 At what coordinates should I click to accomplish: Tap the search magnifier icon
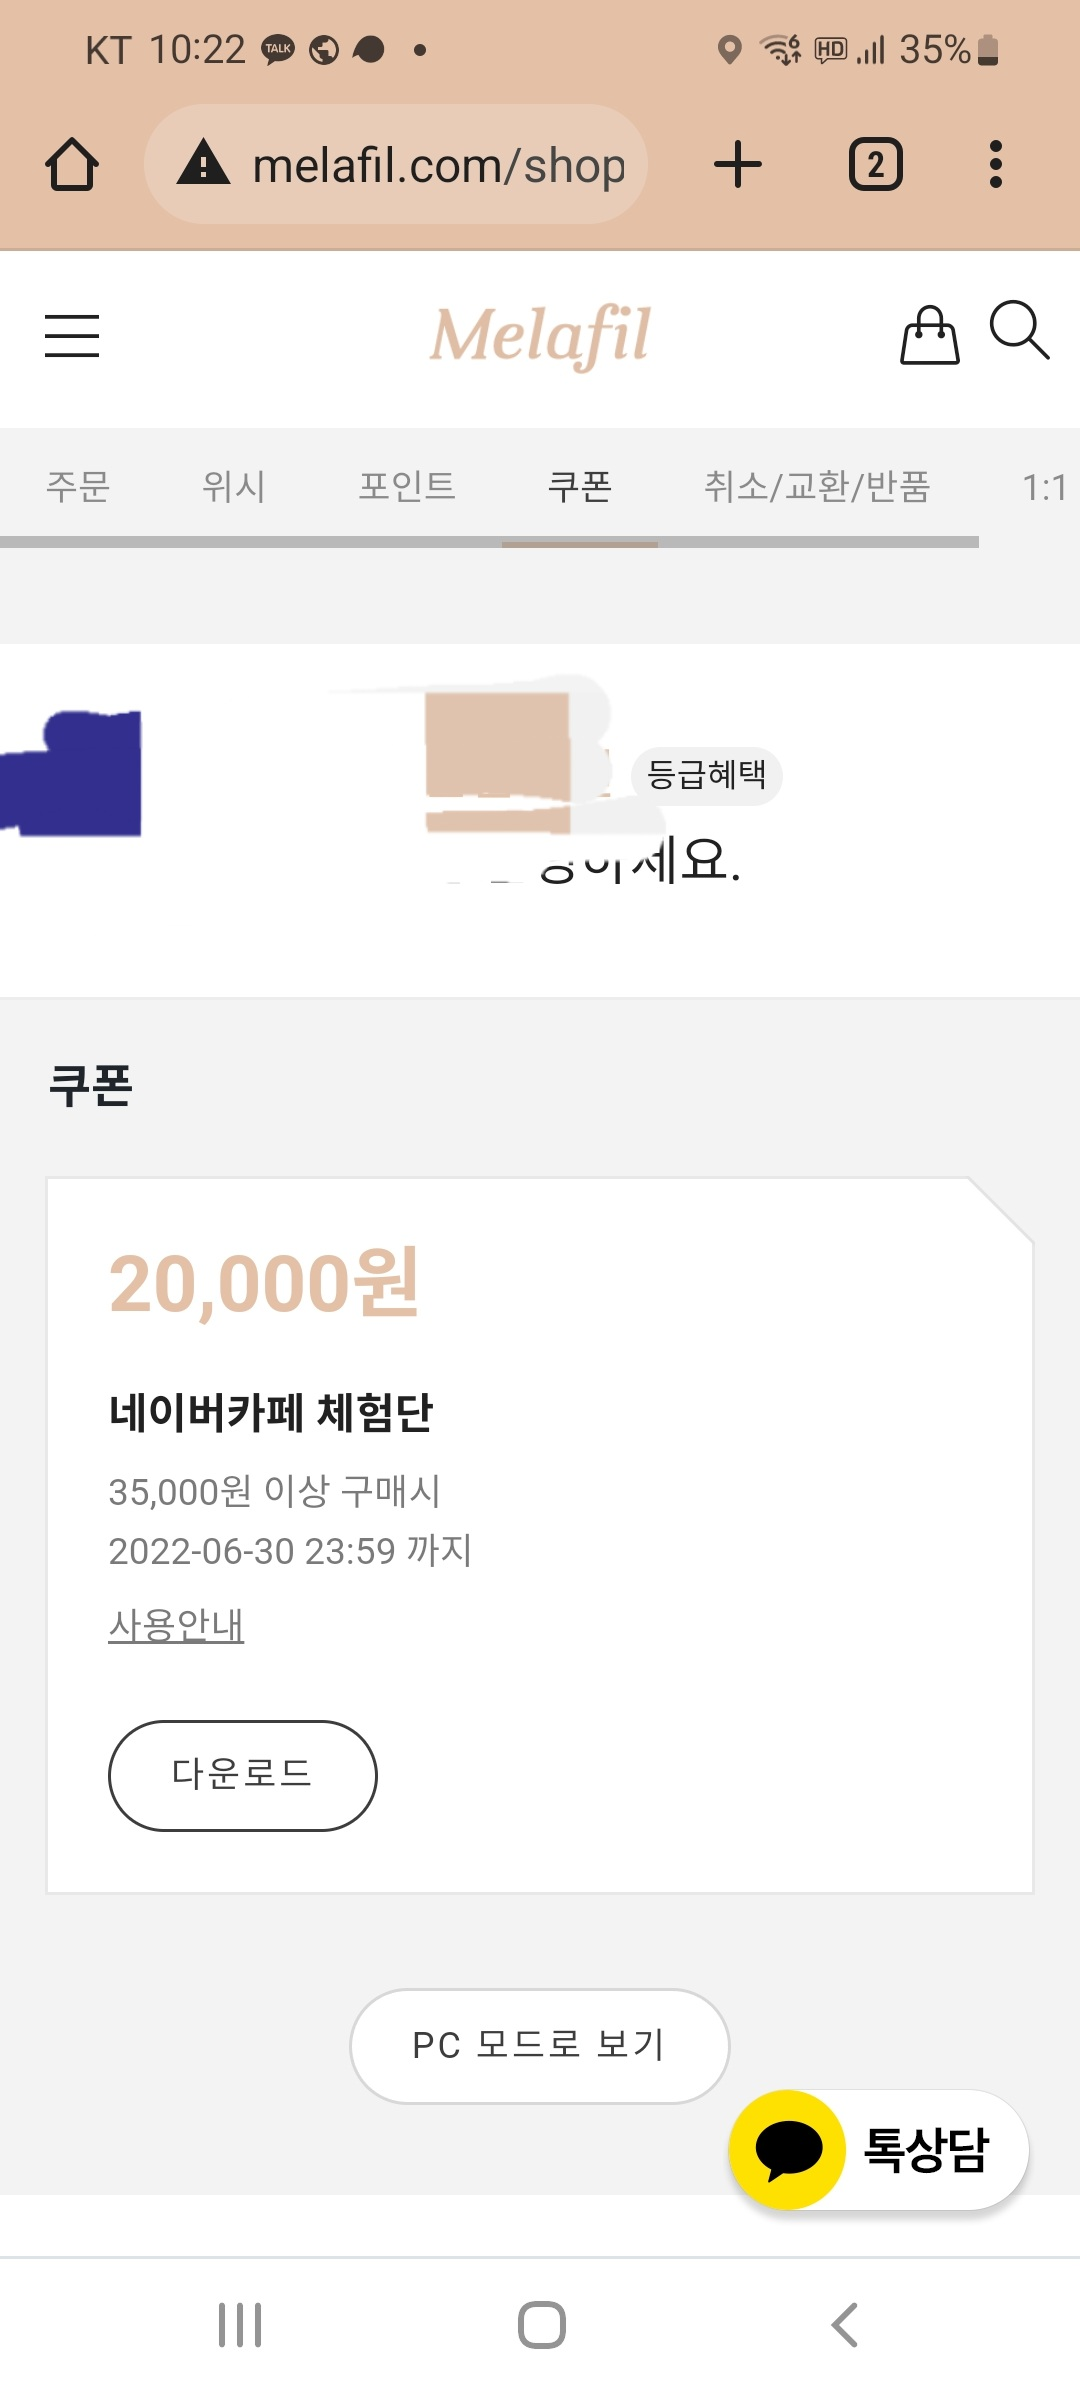1019,330
